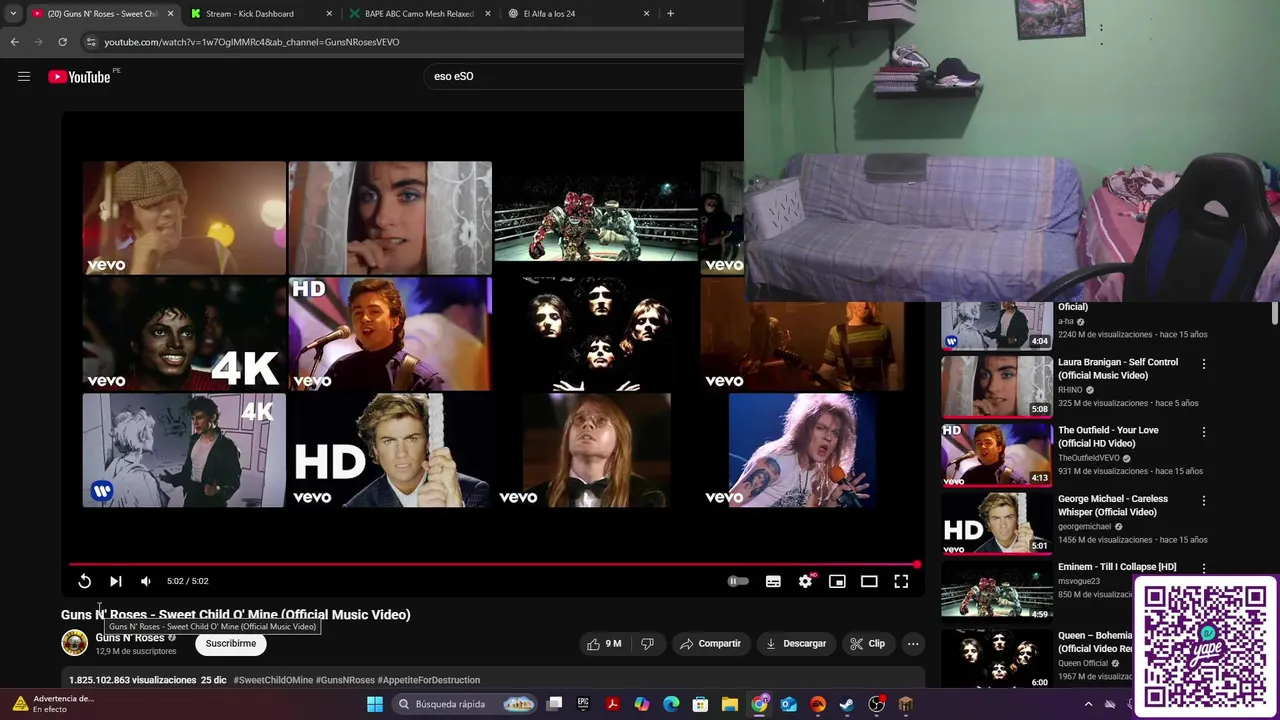Screen dimensions: 1280x720
Task: Focus the YouTube search field
Action: pos(585,76)
